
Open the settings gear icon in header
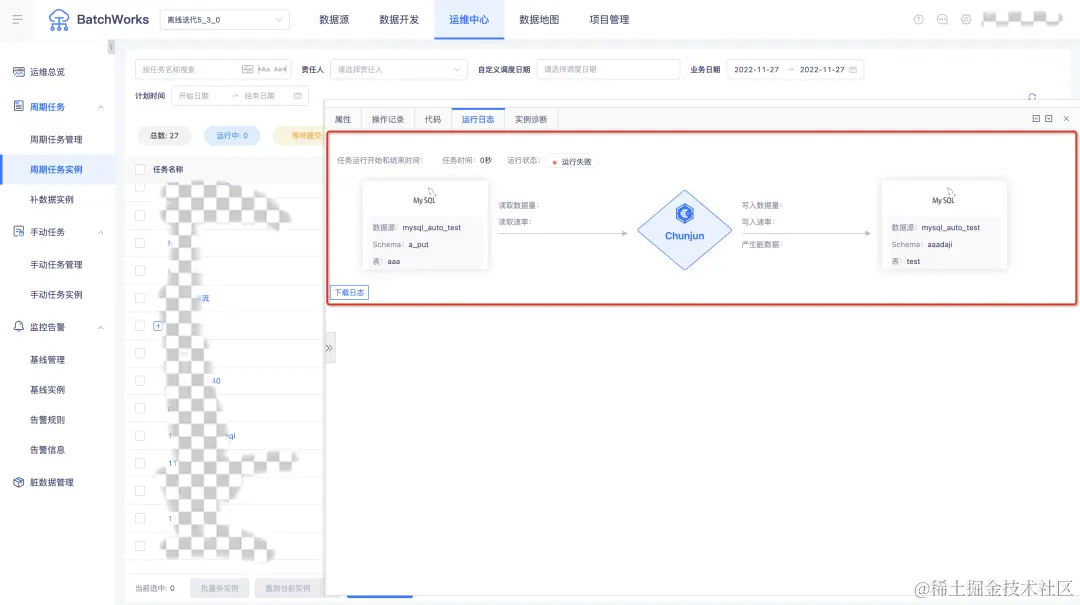click(x=966, y=19)
